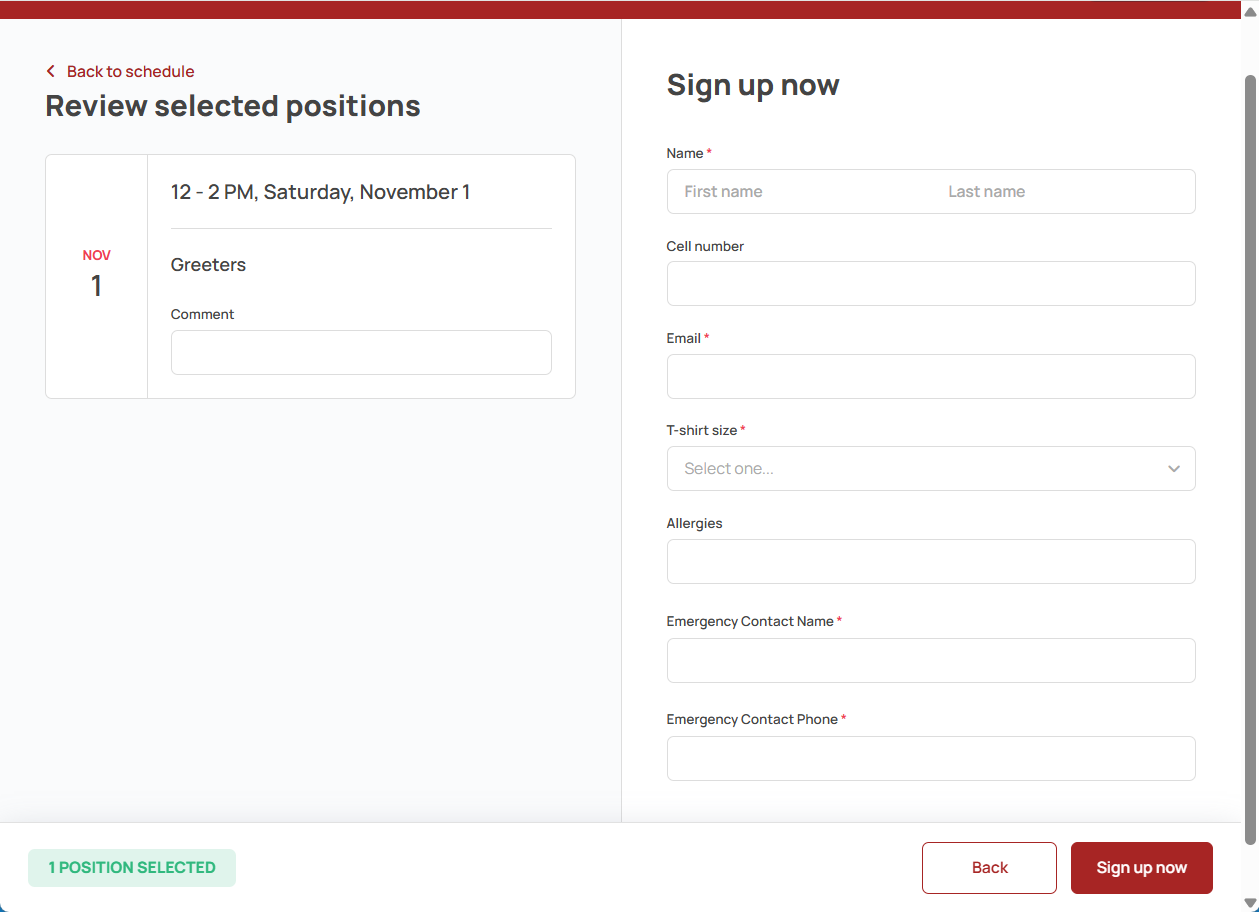Viewport: 1259px width, 912px height.
Task: Click the 12 - 2 PM Saturday heading
Action: pyautogui.click(x=320, y=192)
